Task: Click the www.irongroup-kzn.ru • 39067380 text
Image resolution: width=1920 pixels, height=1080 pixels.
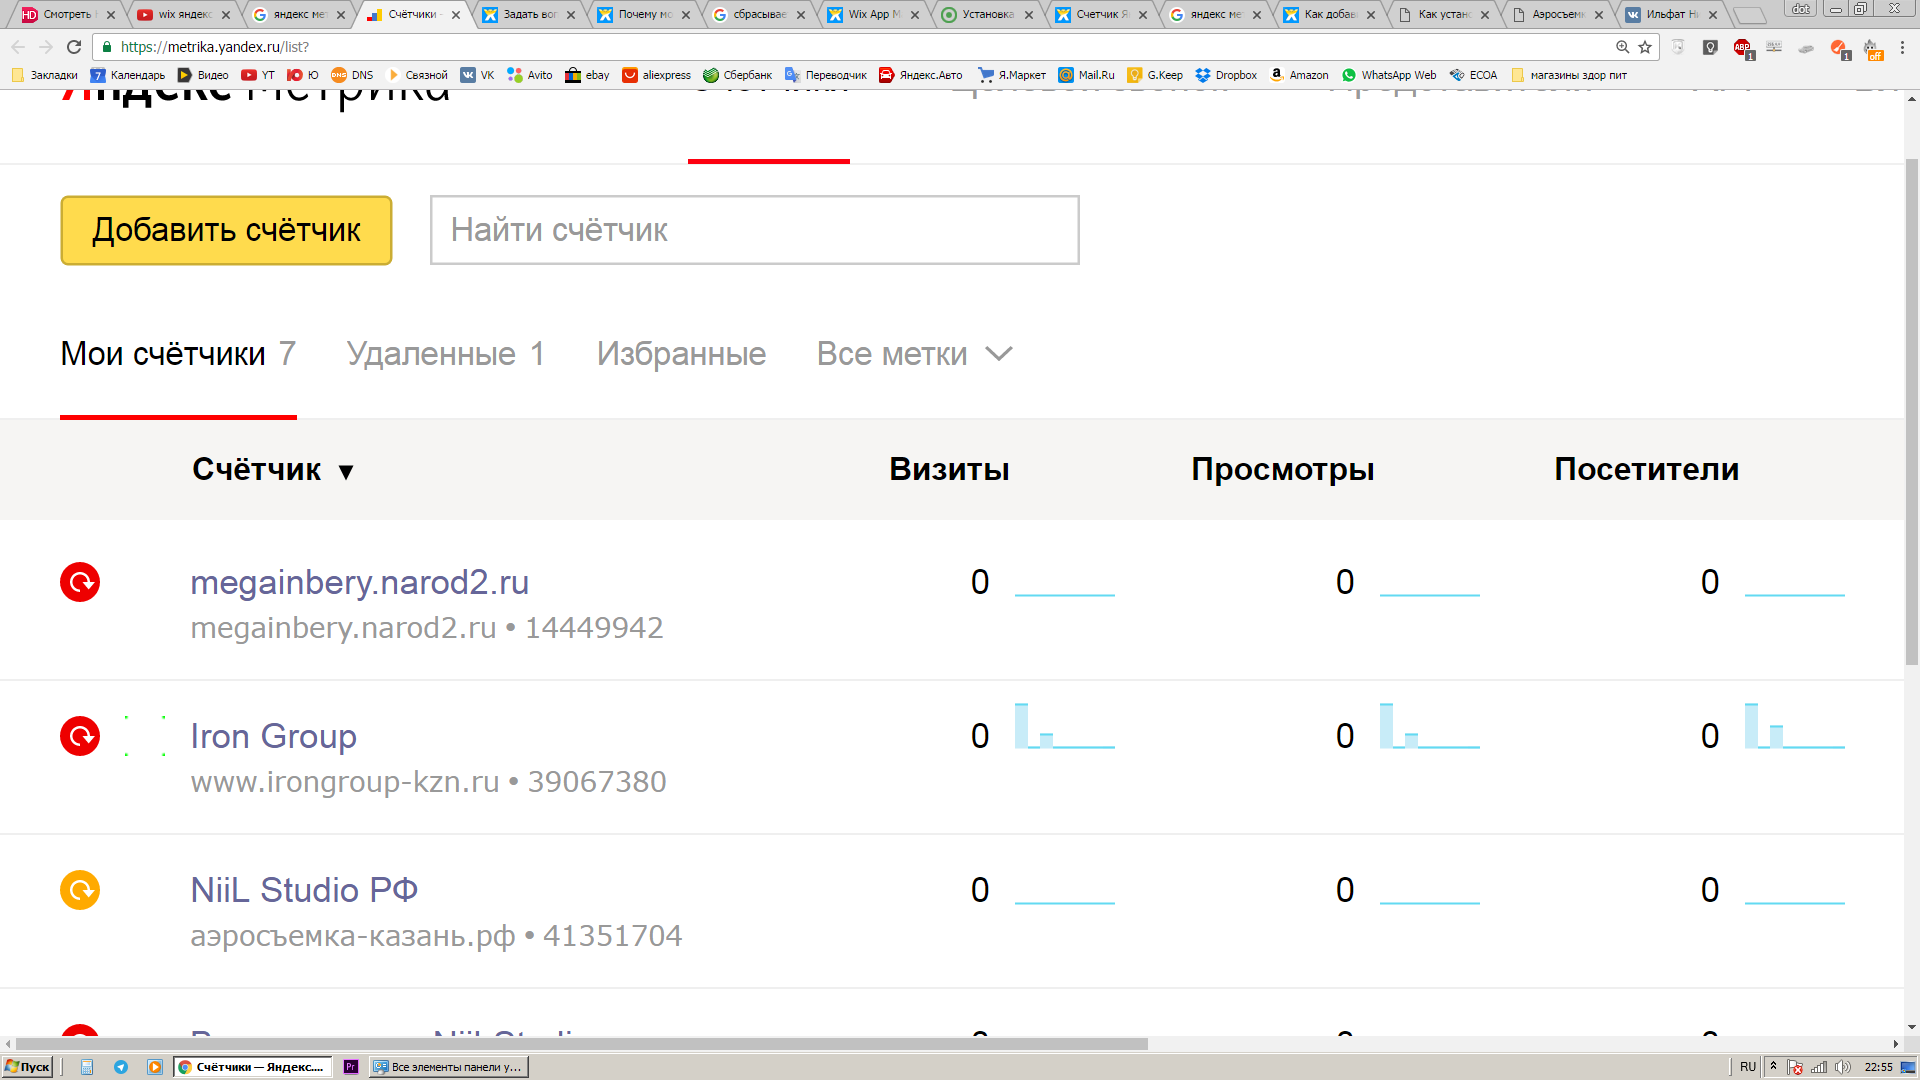Action: [x=428, y=782]
